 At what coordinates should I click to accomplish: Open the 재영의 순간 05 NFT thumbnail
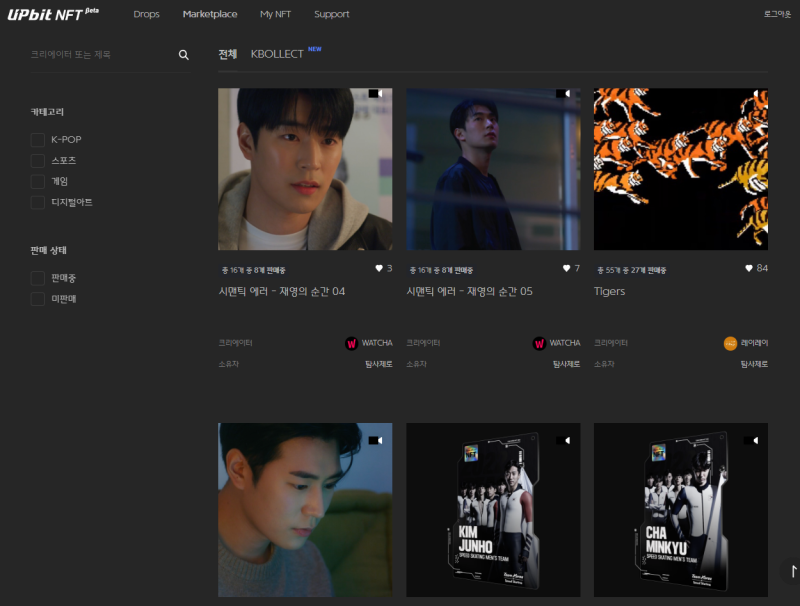493,169
